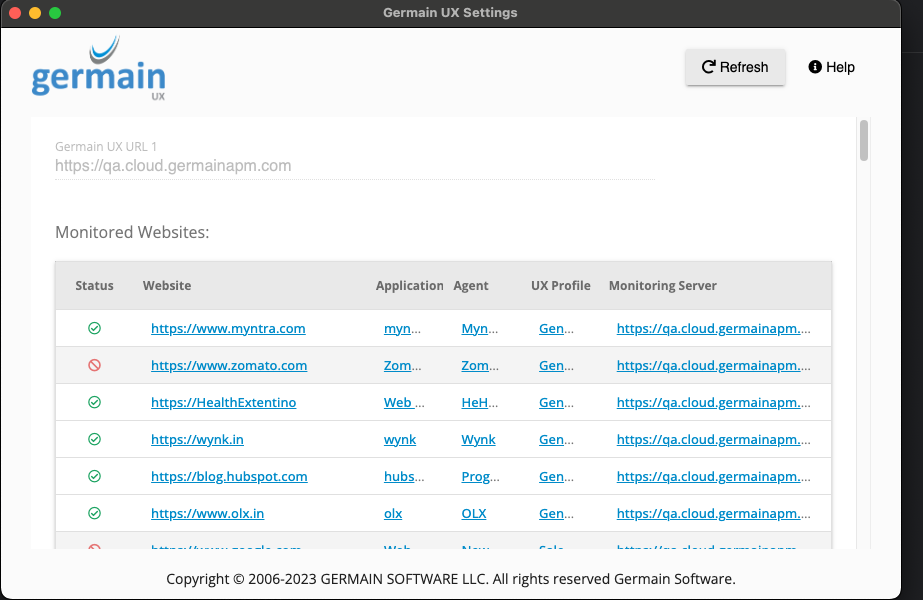Click the vertical scrollbar thumb
The image size is (923, 600).
click(x=863, y=140)
